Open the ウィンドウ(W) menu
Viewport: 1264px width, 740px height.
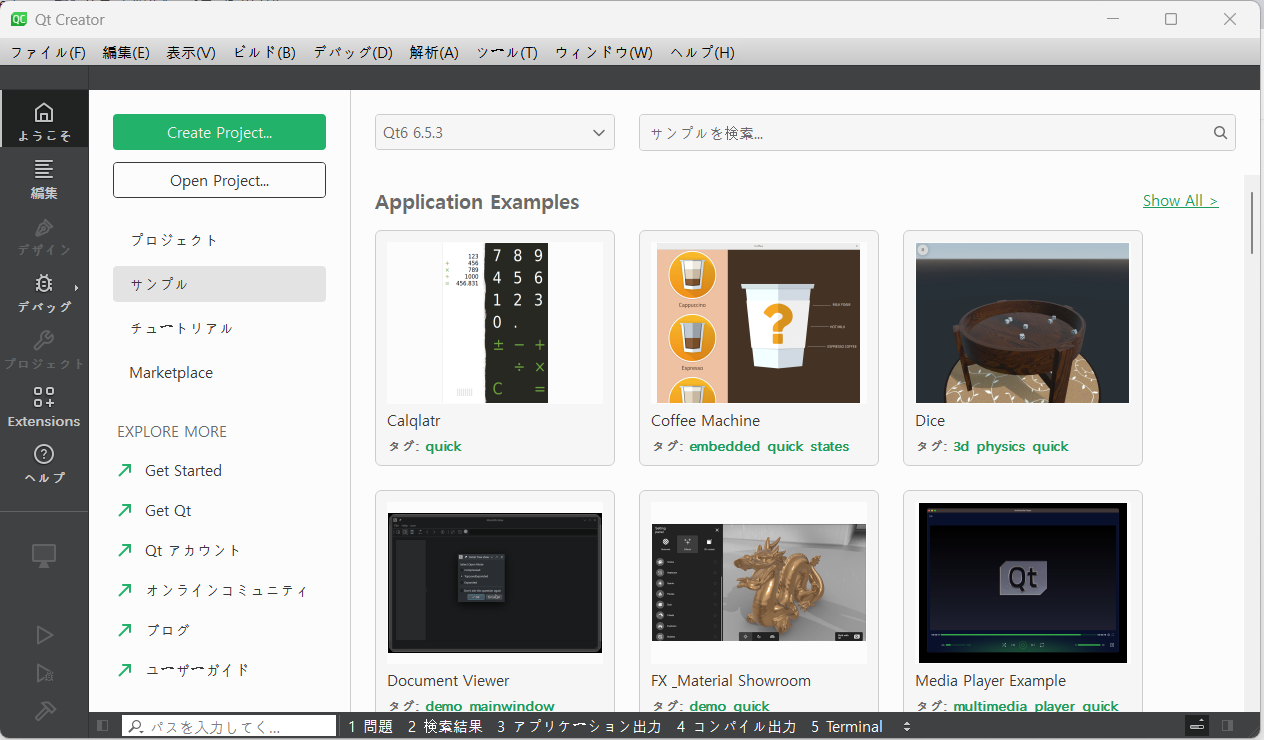pos(604,53)
